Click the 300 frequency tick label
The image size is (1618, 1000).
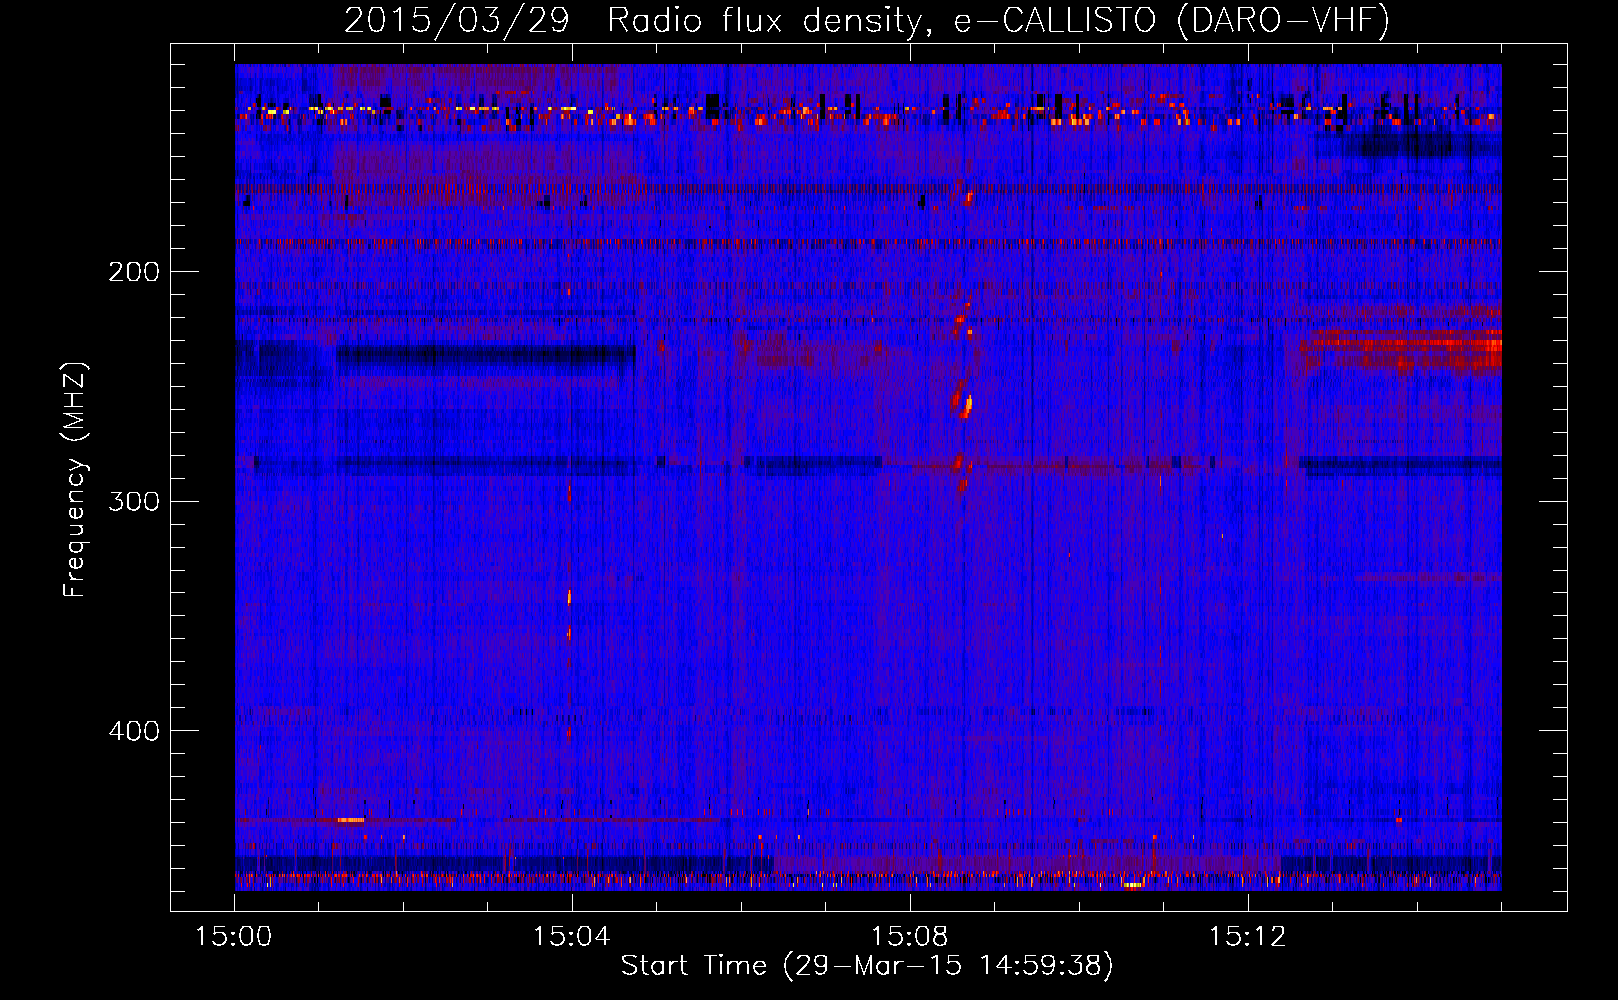tap(134, 501)
